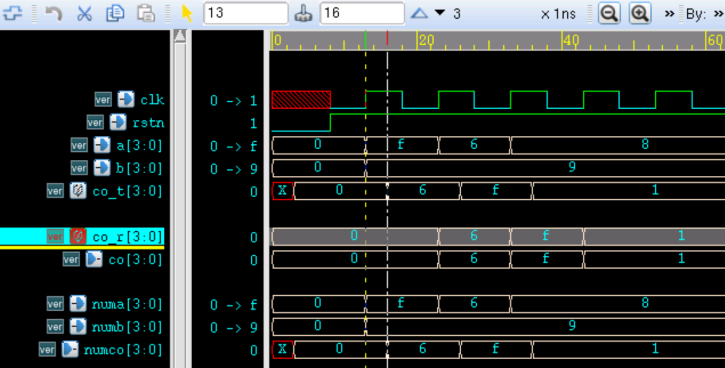Click the baseline marker icon beside 16 field
725x368 pixels.
coord(304,14)
